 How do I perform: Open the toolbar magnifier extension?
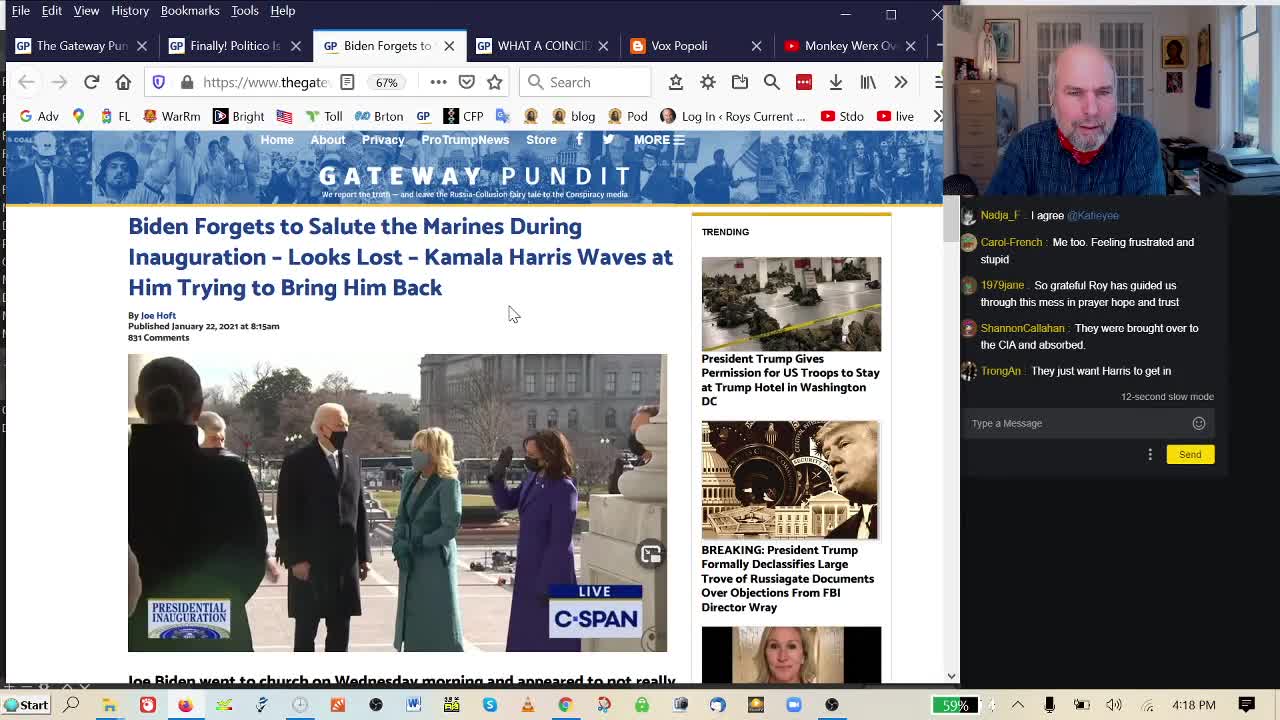click(771, 82)
